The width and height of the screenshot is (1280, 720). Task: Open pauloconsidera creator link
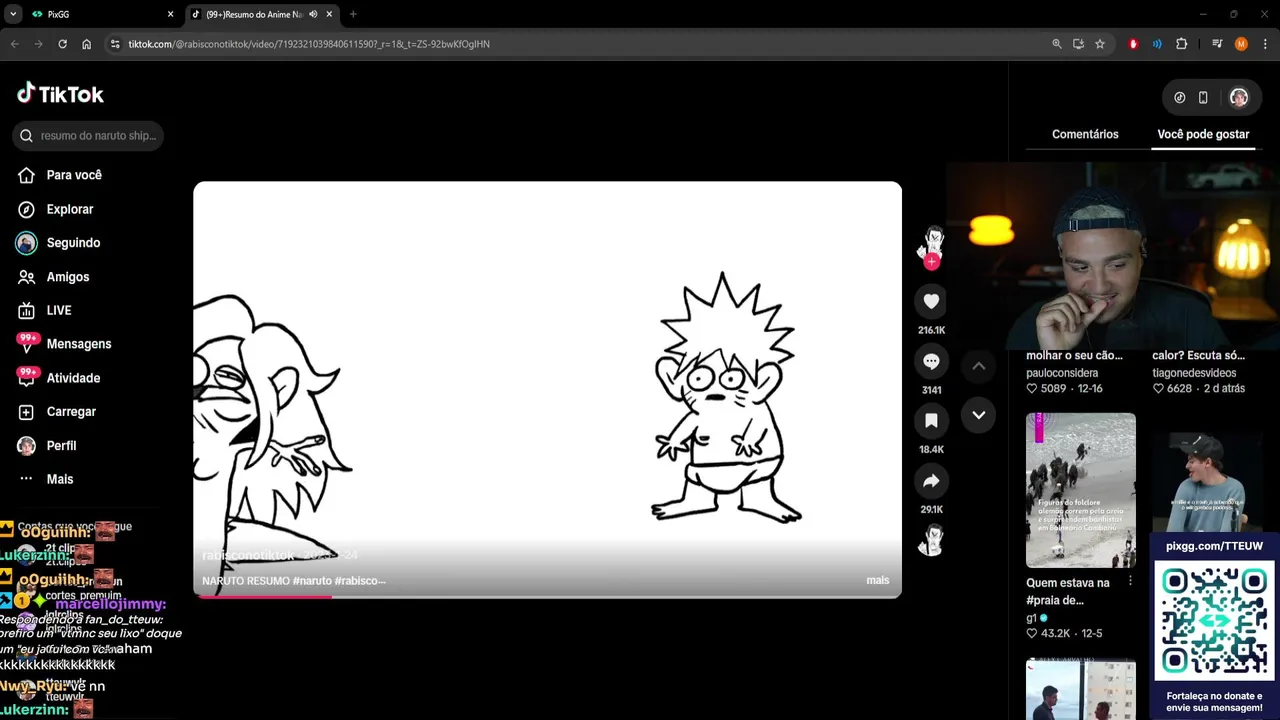1062,373
